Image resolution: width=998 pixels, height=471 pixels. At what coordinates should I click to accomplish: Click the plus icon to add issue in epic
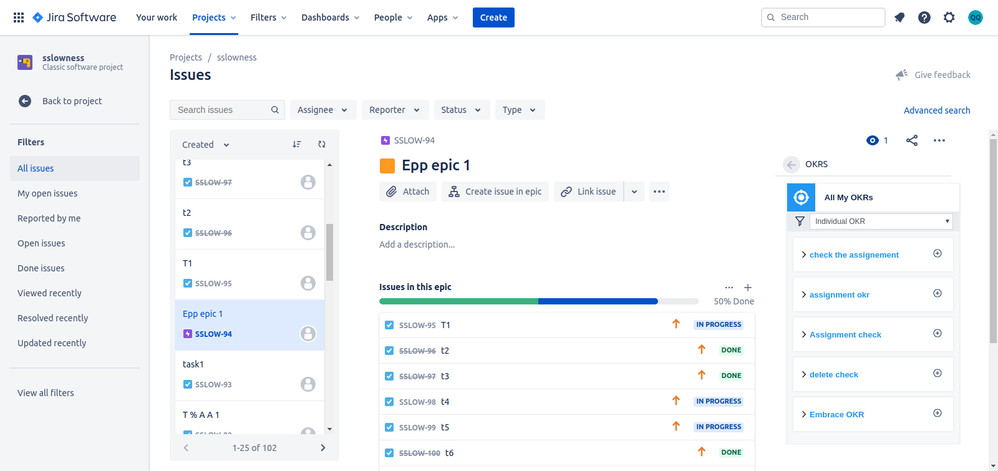[748, 288]
